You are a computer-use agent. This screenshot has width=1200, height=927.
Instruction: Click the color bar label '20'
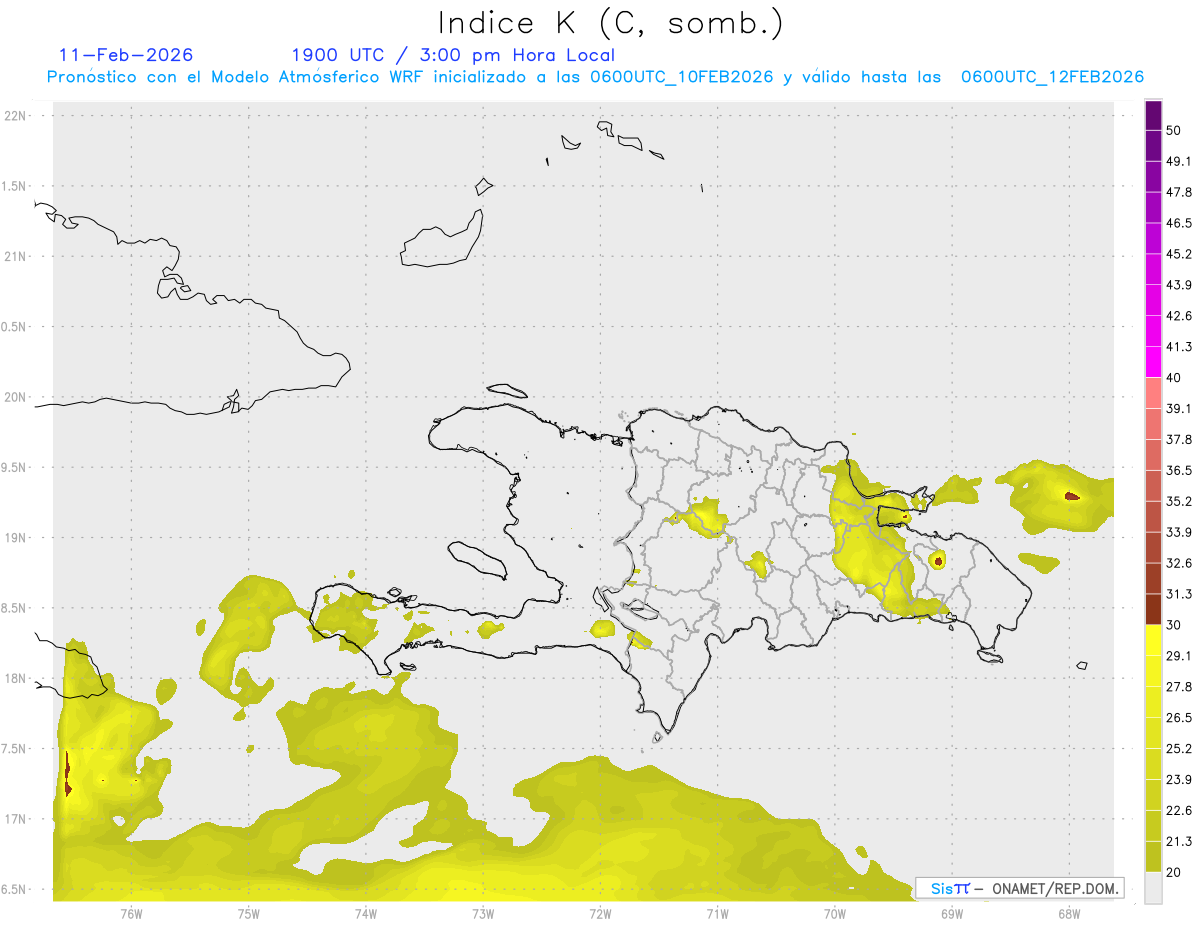(x=1174, y=872)
